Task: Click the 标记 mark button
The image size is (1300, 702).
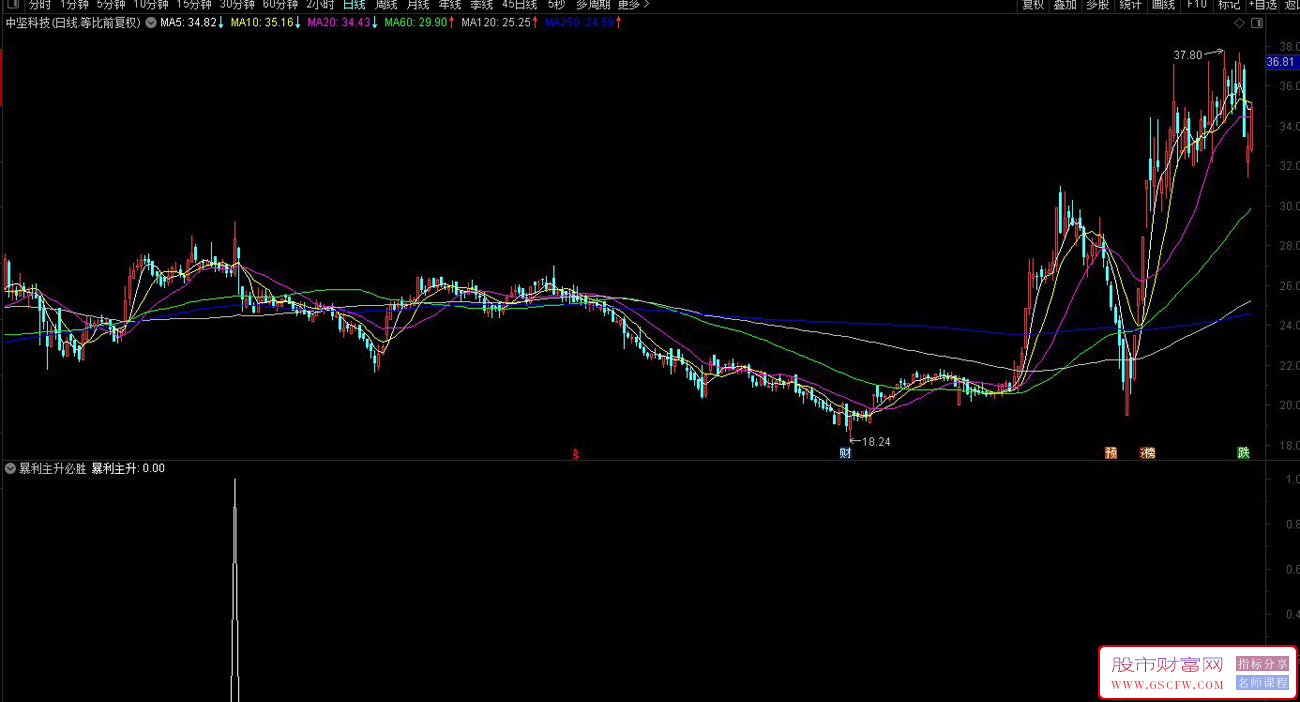Action: pos(1229,4)
